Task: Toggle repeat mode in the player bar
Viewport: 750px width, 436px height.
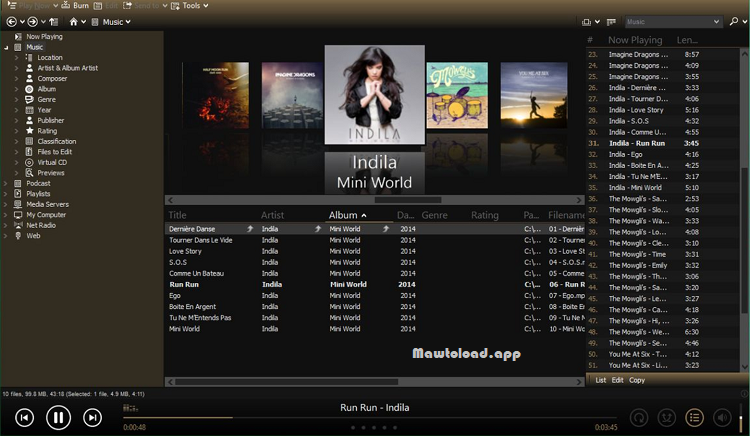Action: click(639, 418)
